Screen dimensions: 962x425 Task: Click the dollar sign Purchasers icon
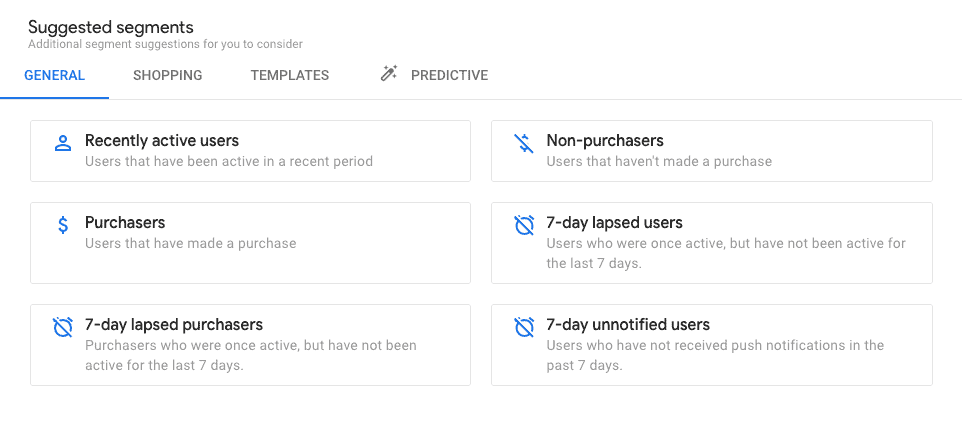(x=63, y=225)
